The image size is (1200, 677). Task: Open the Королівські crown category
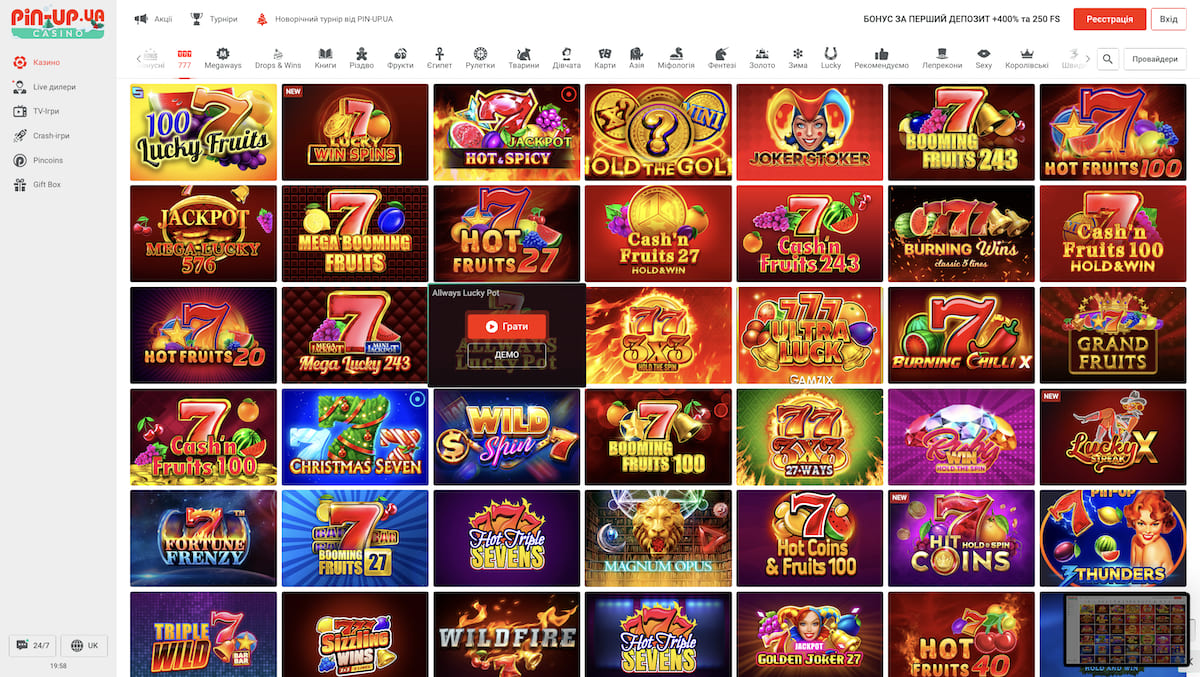coord(1026,58)
